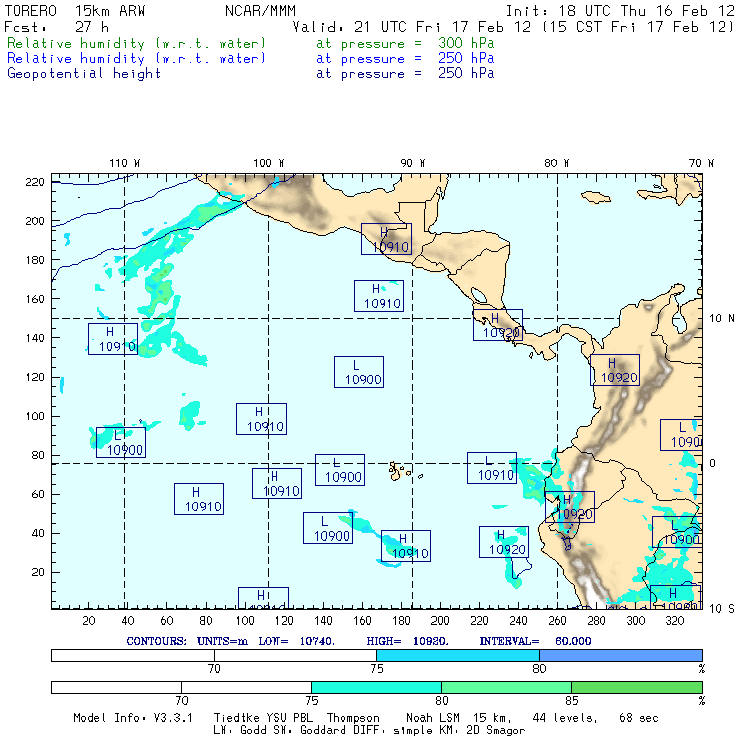Click the '220' tick label on y-axis
The image size is (740, 740).
(x=35, y=182)
